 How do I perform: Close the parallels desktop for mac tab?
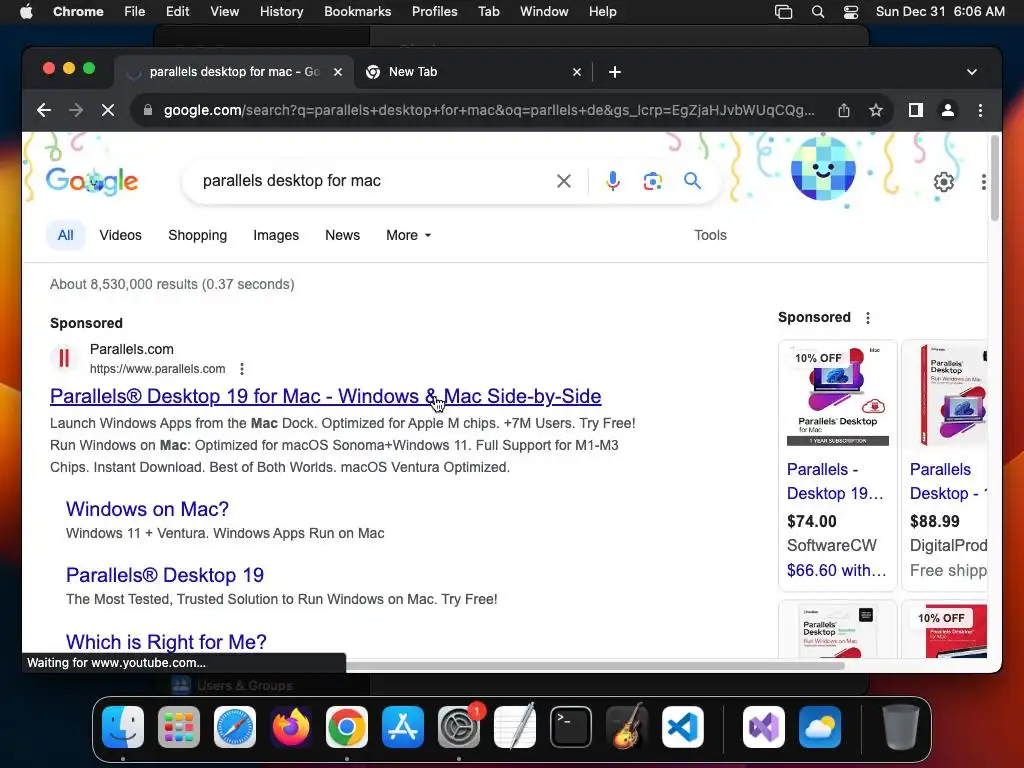pos(338,72)
